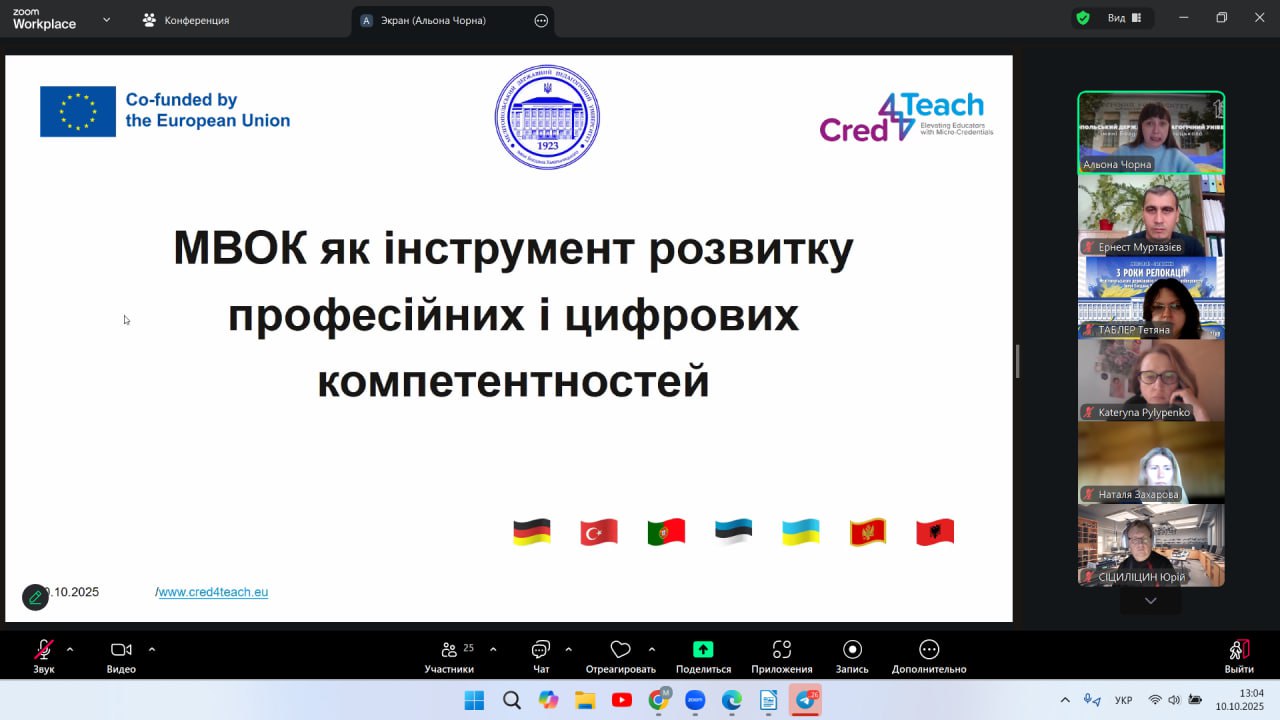This screenshot has height=720, width=1280.
Task: Select Ернест Муртазієв video thumbnail
Action: click(1151, 215)
